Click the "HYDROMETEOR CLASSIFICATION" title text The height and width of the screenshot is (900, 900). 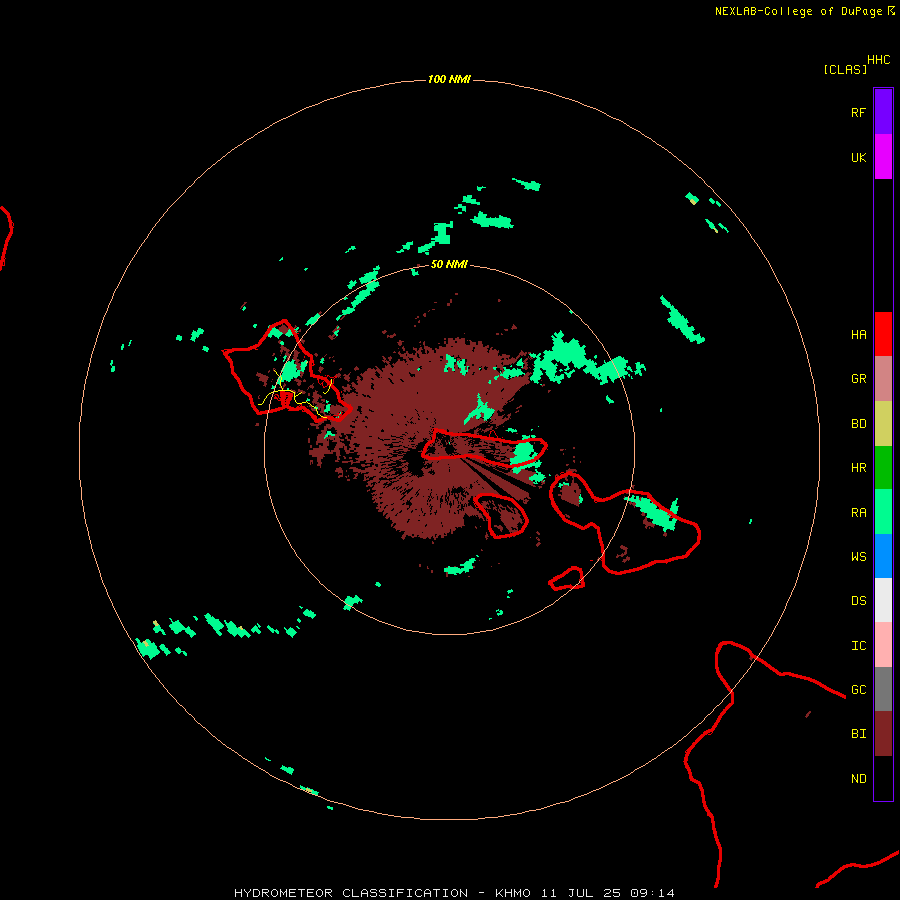point(351,893)
